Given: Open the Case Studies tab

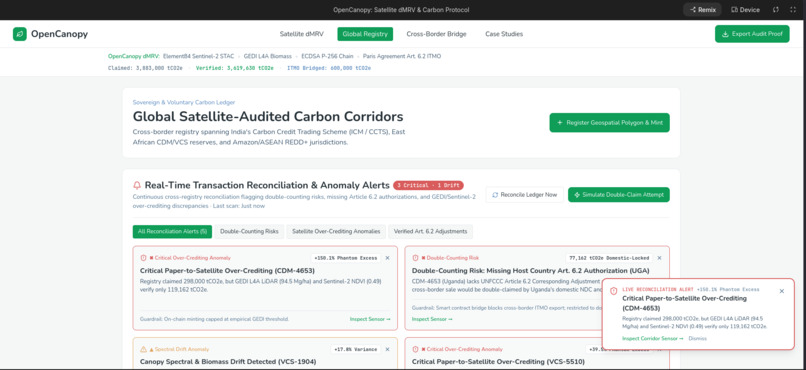Looking at the screenshot, I should 504,34.
